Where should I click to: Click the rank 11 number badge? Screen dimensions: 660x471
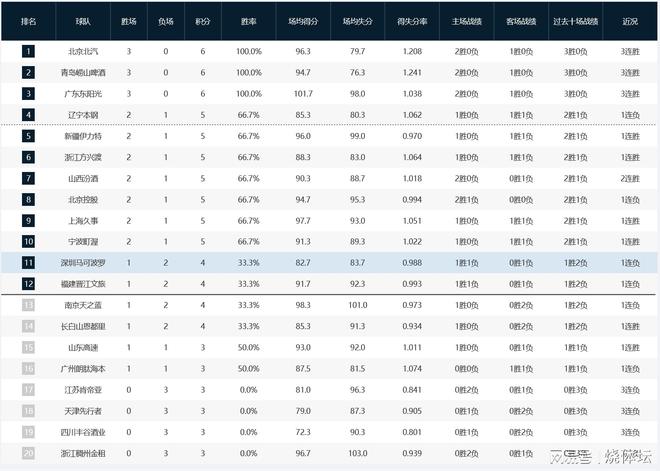pos(28,262)
